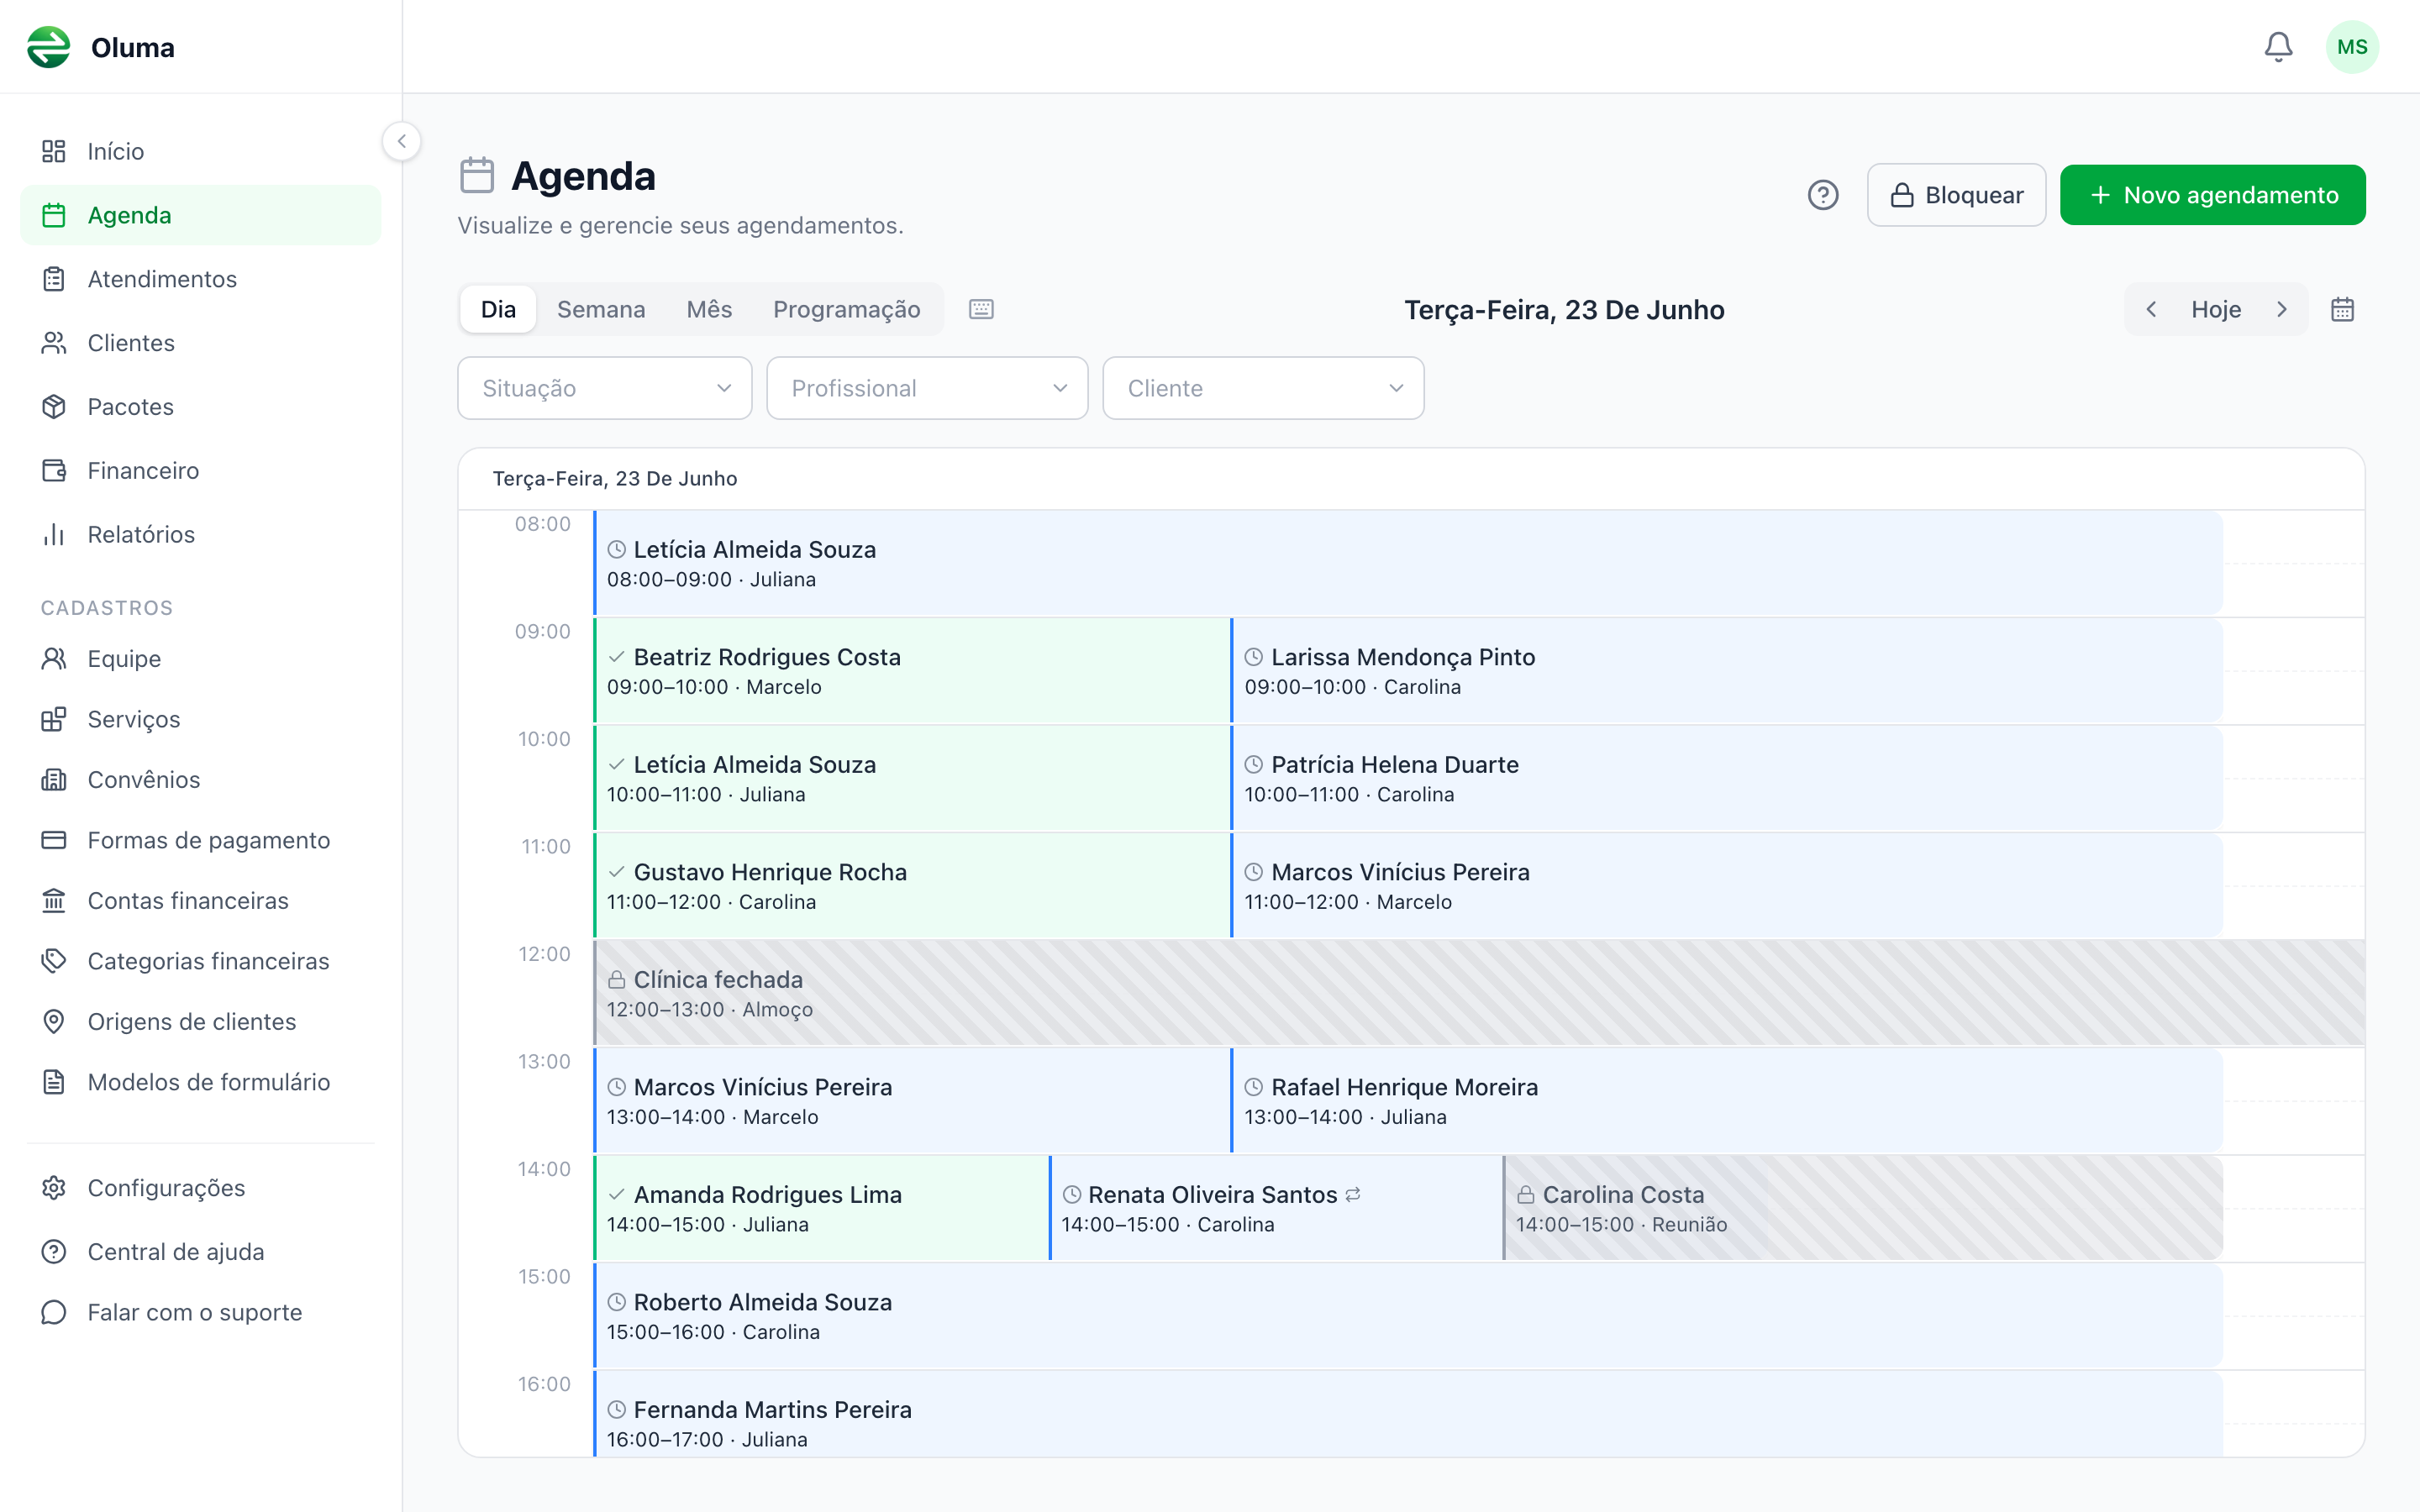Open the Profissional filter dropdown
The image size is (2420, 1512).
click(927, 388)
